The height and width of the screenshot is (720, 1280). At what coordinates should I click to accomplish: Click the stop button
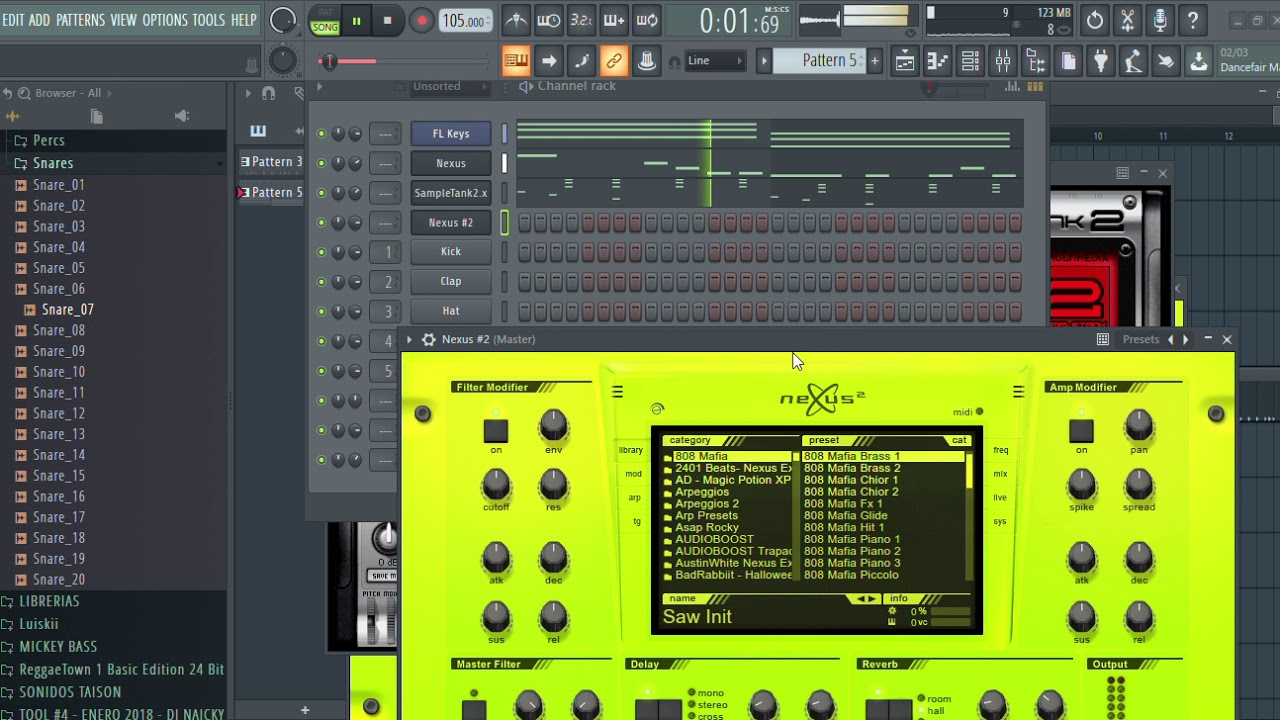(387, 21)
